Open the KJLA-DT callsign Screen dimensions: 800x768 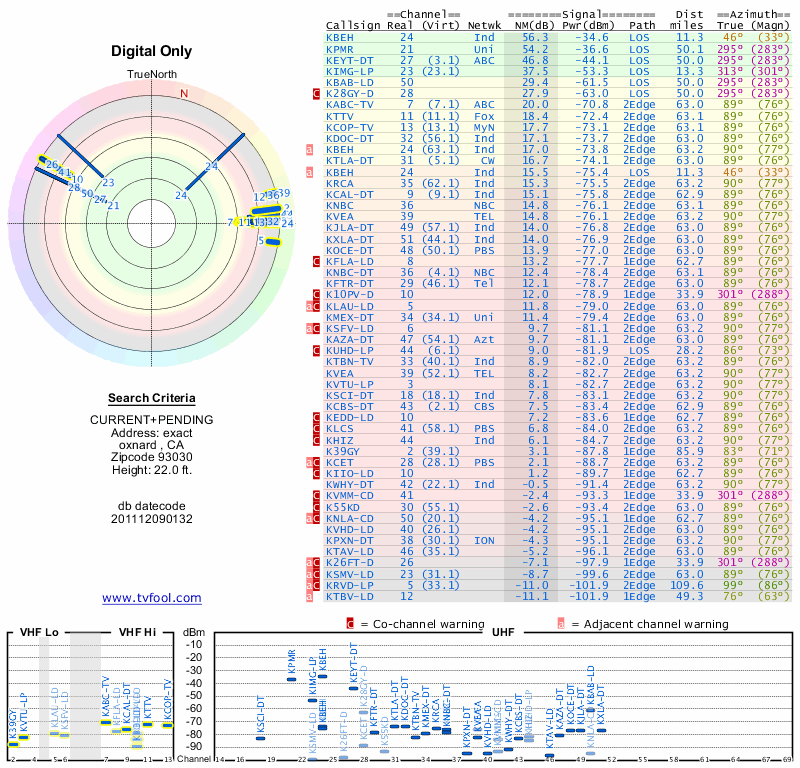pos(350,228)
